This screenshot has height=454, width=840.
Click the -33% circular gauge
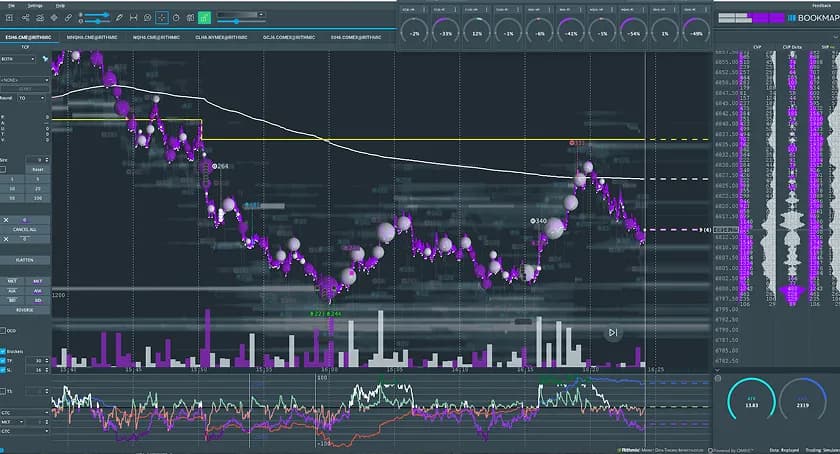[x=445, y=32]
